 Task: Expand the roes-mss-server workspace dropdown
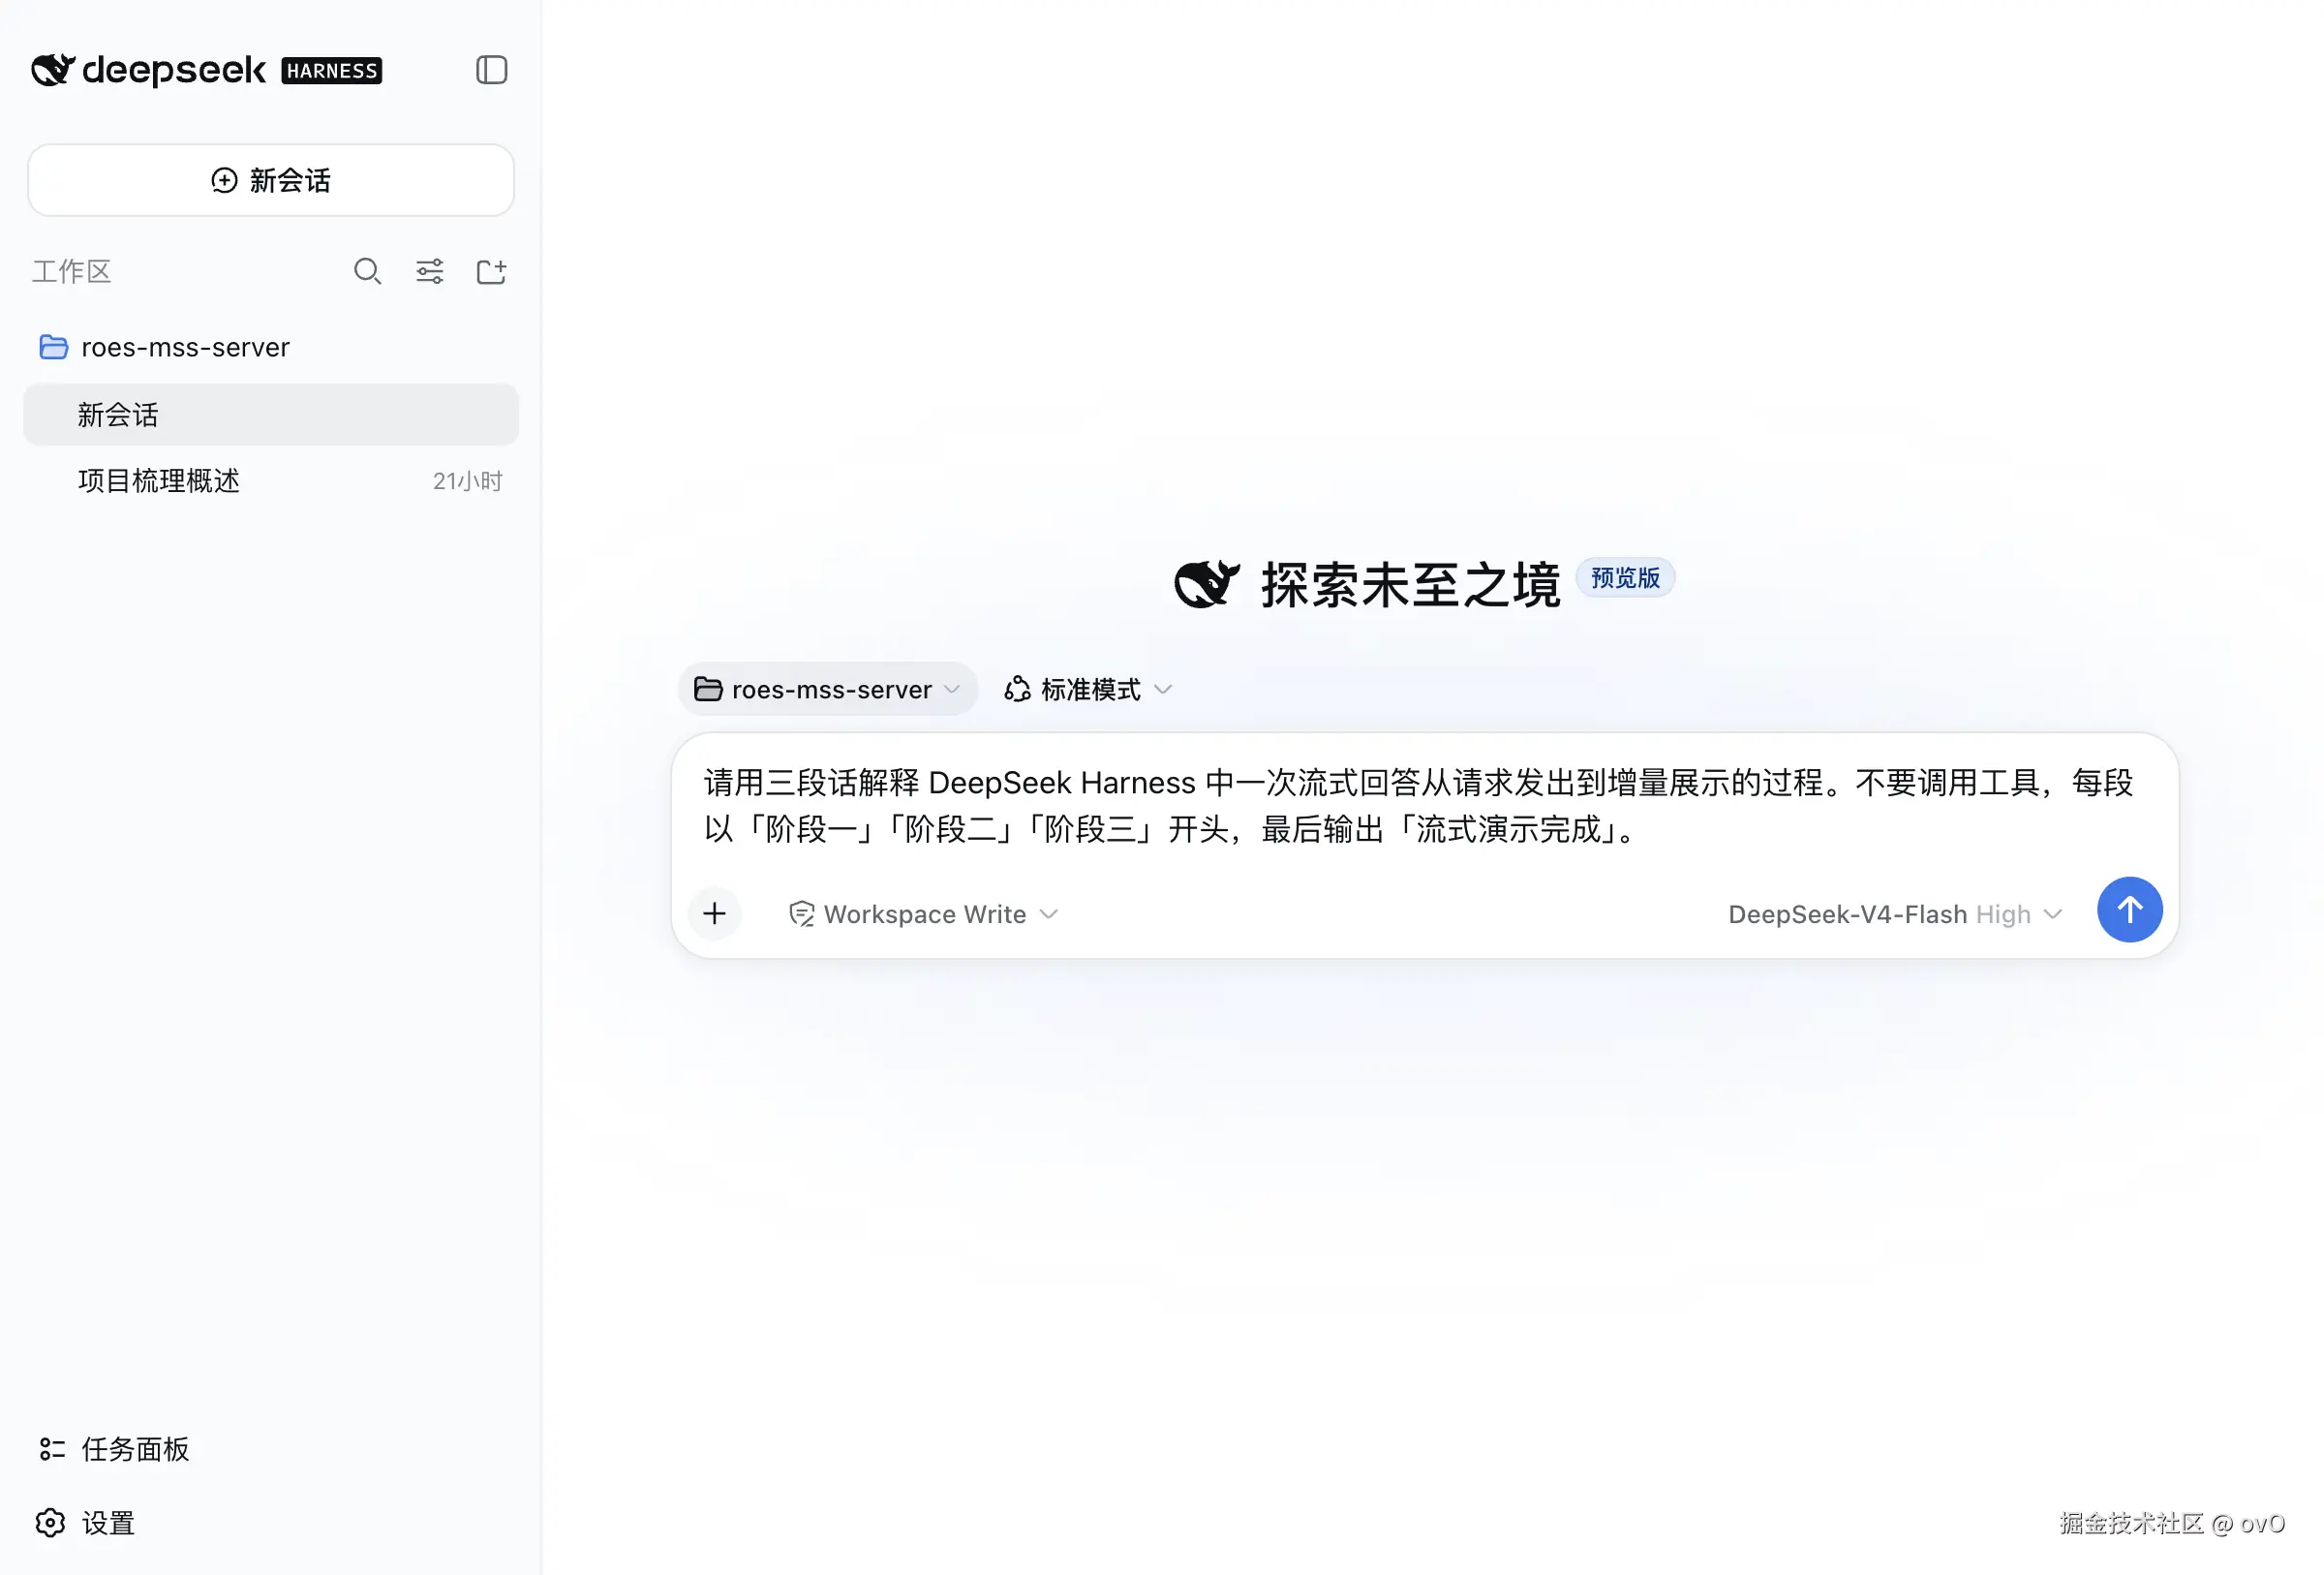click(x=827, y=689)
